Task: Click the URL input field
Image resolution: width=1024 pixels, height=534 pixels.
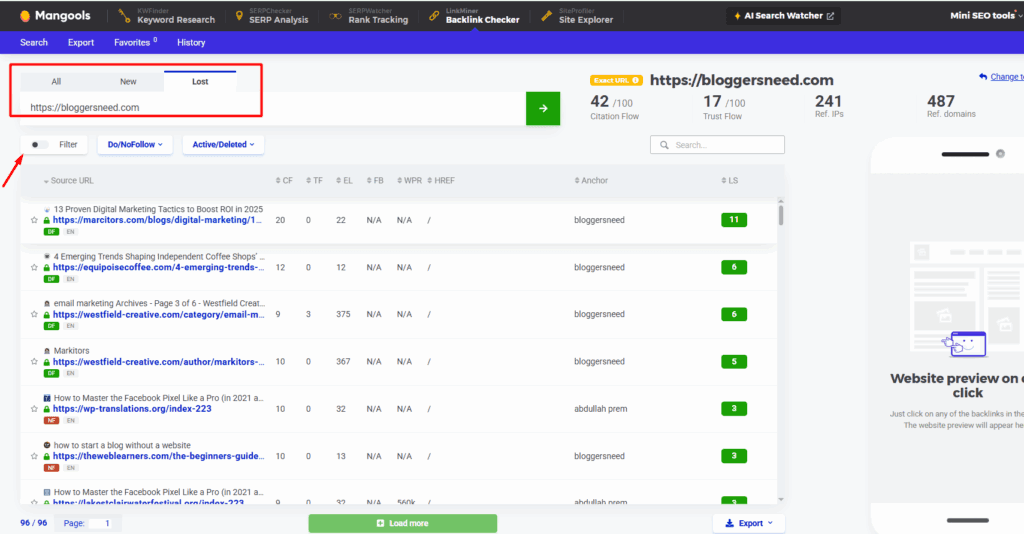Action: [273, 108]
